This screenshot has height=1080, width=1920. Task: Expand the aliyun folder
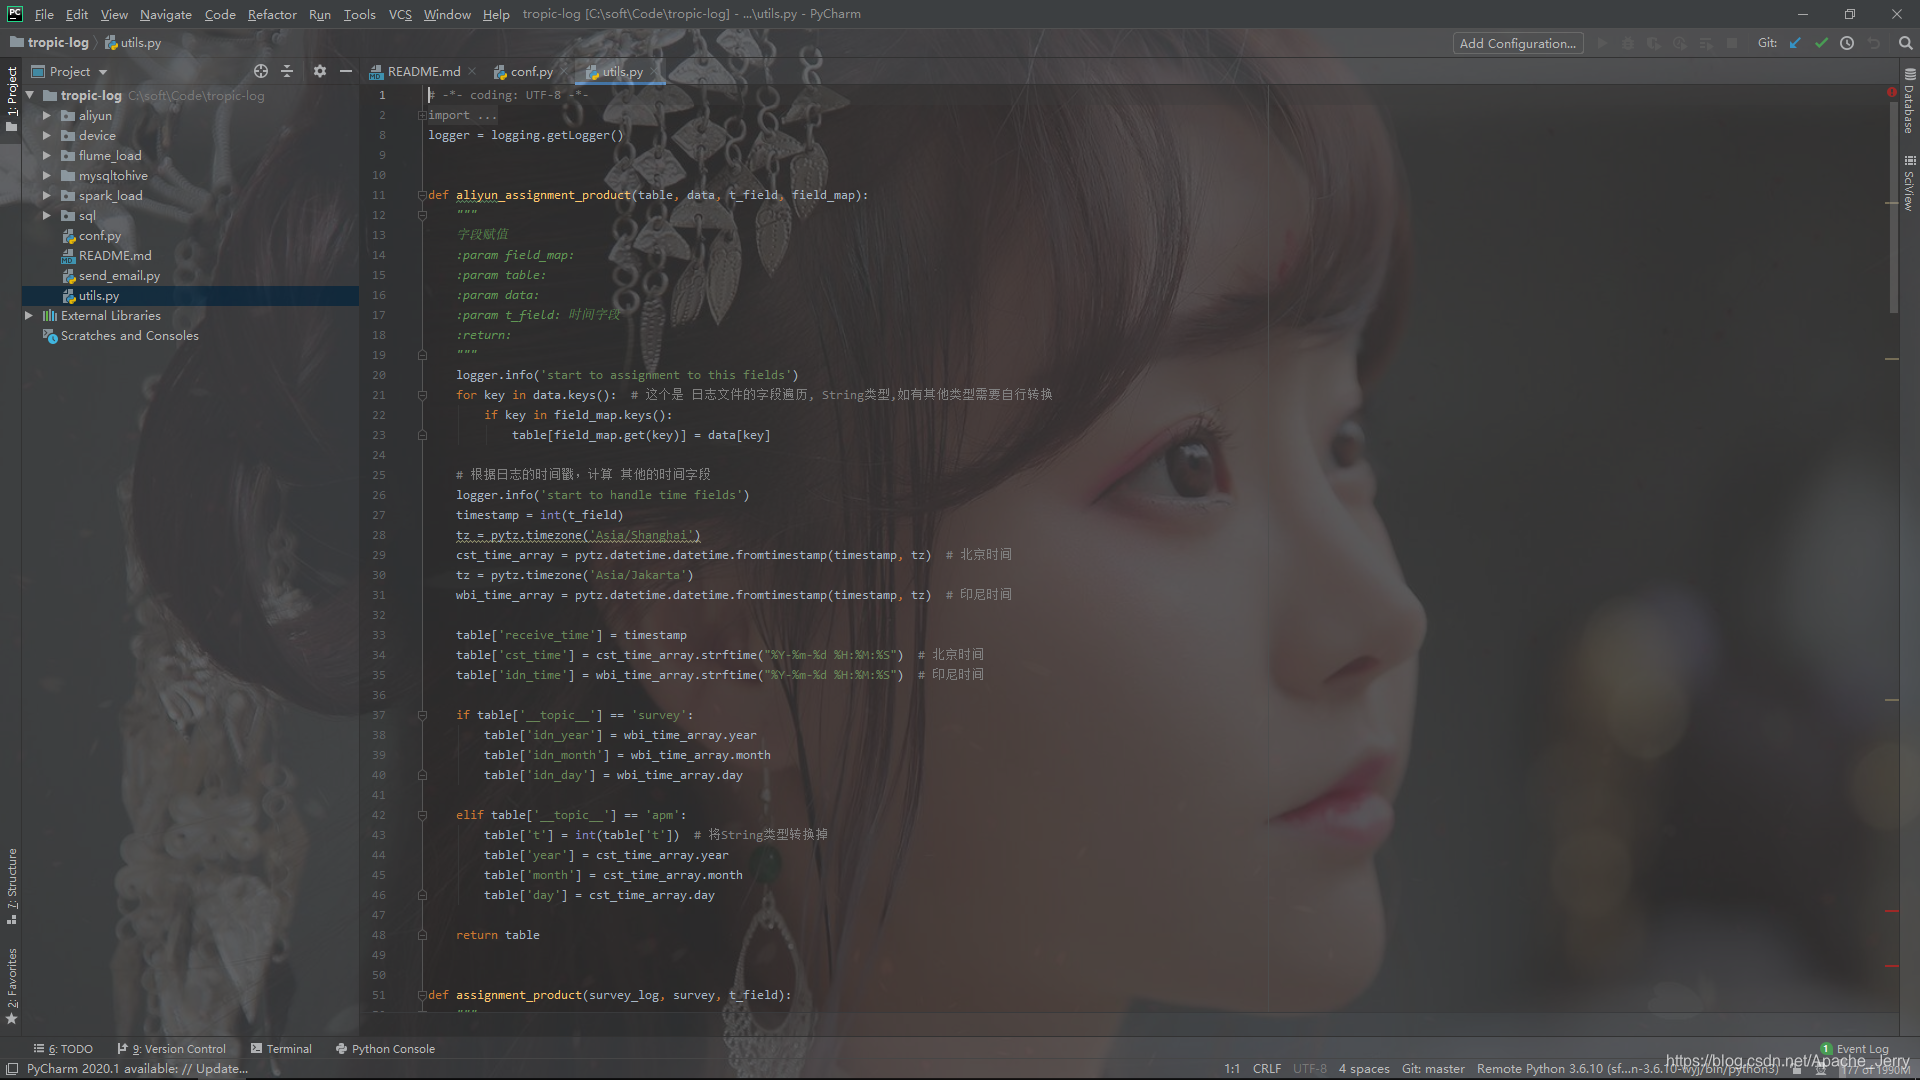point(46,116)
